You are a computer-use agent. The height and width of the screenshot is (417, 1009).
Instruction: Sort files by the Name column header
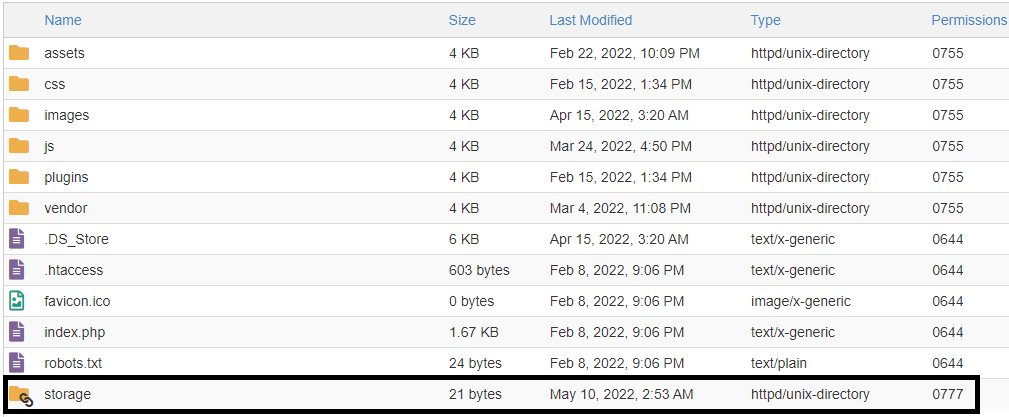pyautogui.click(x=63, y=20)
